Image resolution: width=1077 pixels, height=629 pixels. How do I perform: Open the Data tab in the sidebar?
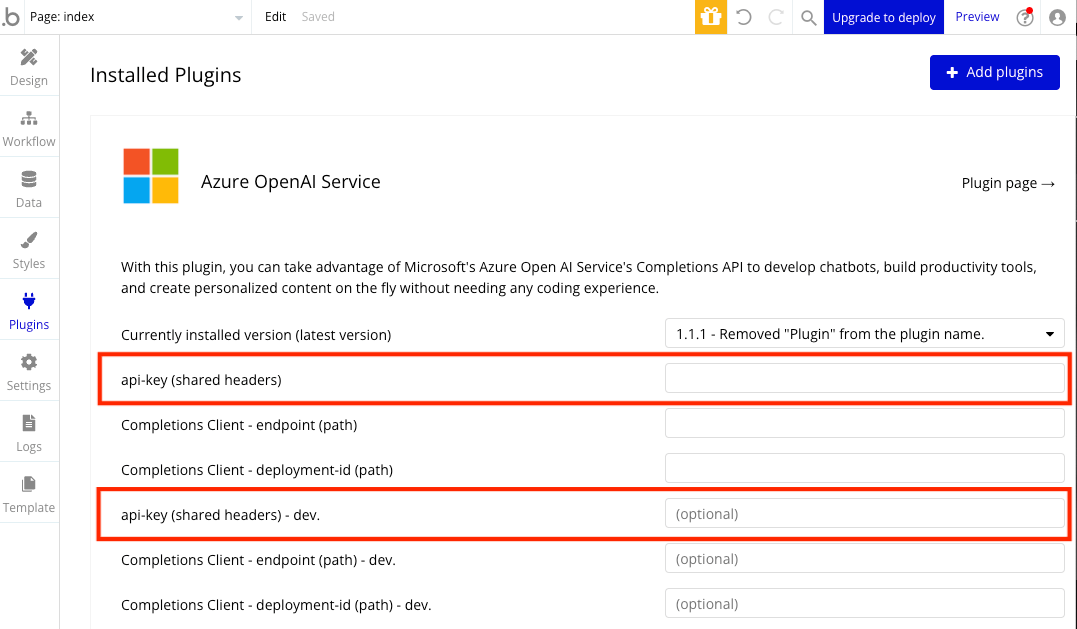(28, 189)
